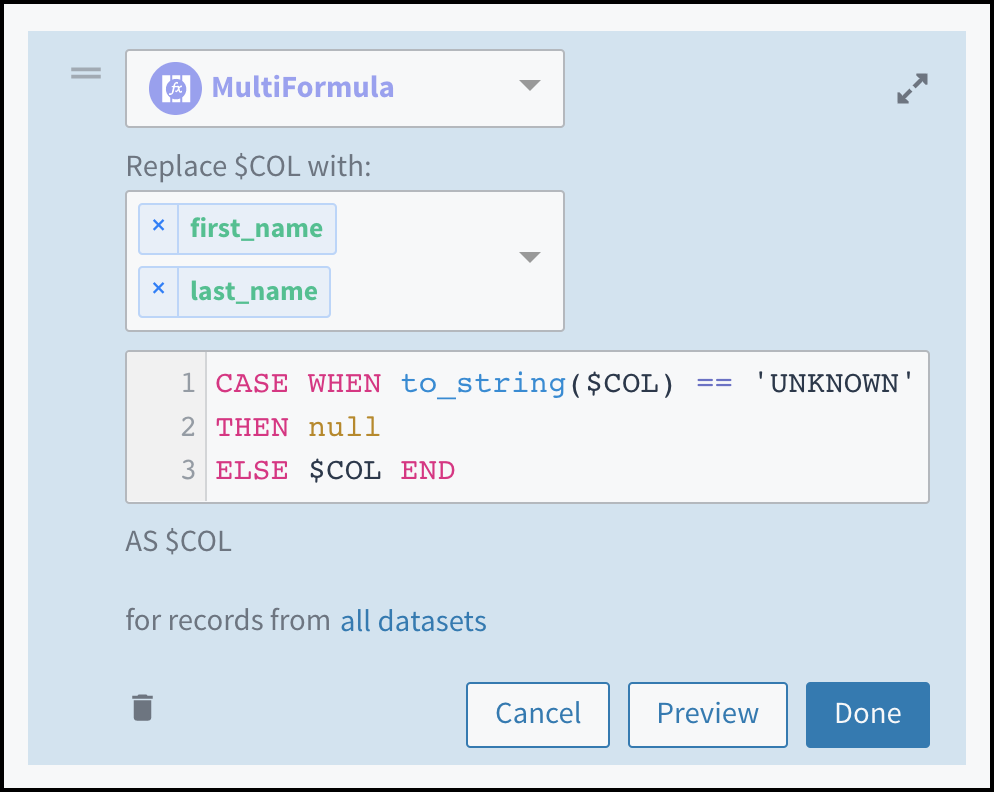
Task: Click the all datasets link
Action: pyautogui.click(x=413, y=621)
